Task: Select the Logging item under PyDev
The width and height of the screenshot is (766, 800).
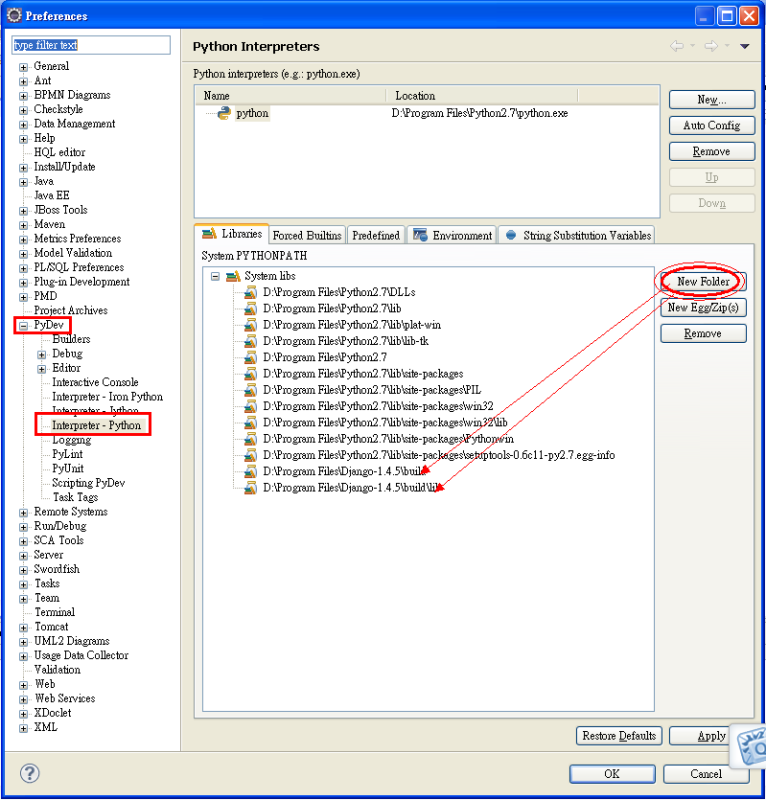Action: [x=71, y=440]
